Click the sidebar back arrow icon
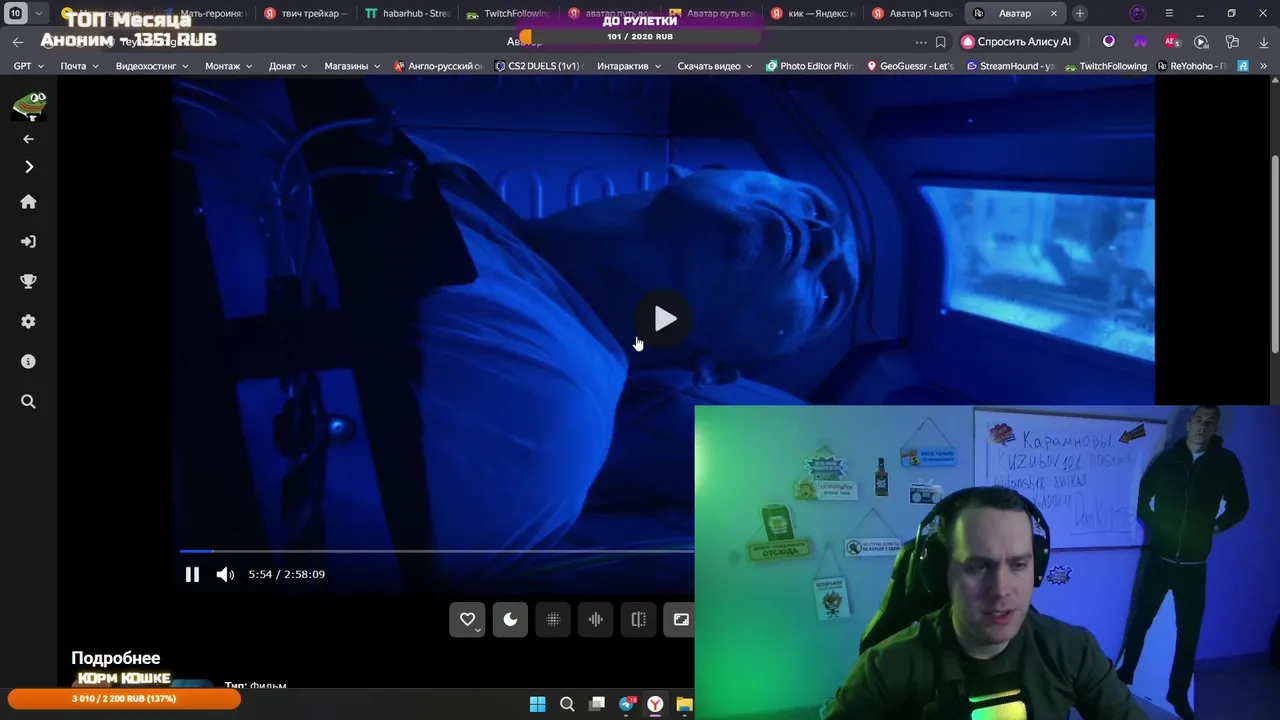Viewport: 1280px width, 720px height. click(28, 139)
